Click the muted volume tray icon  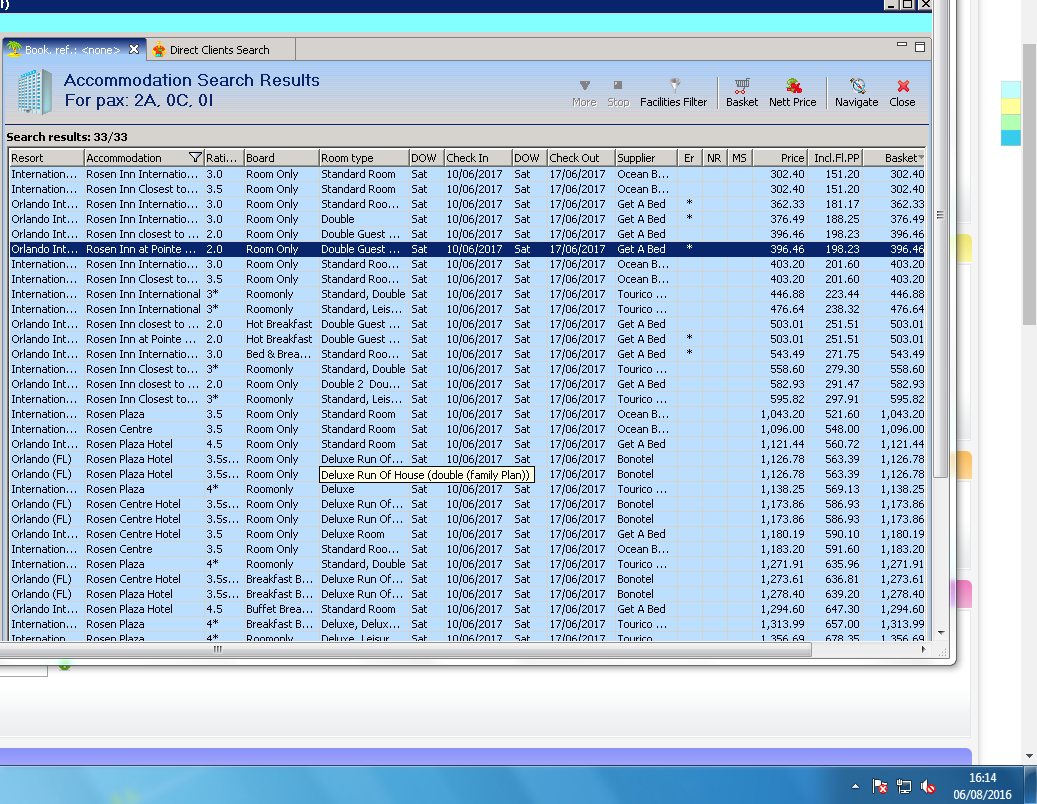click(x=928, y=787)
